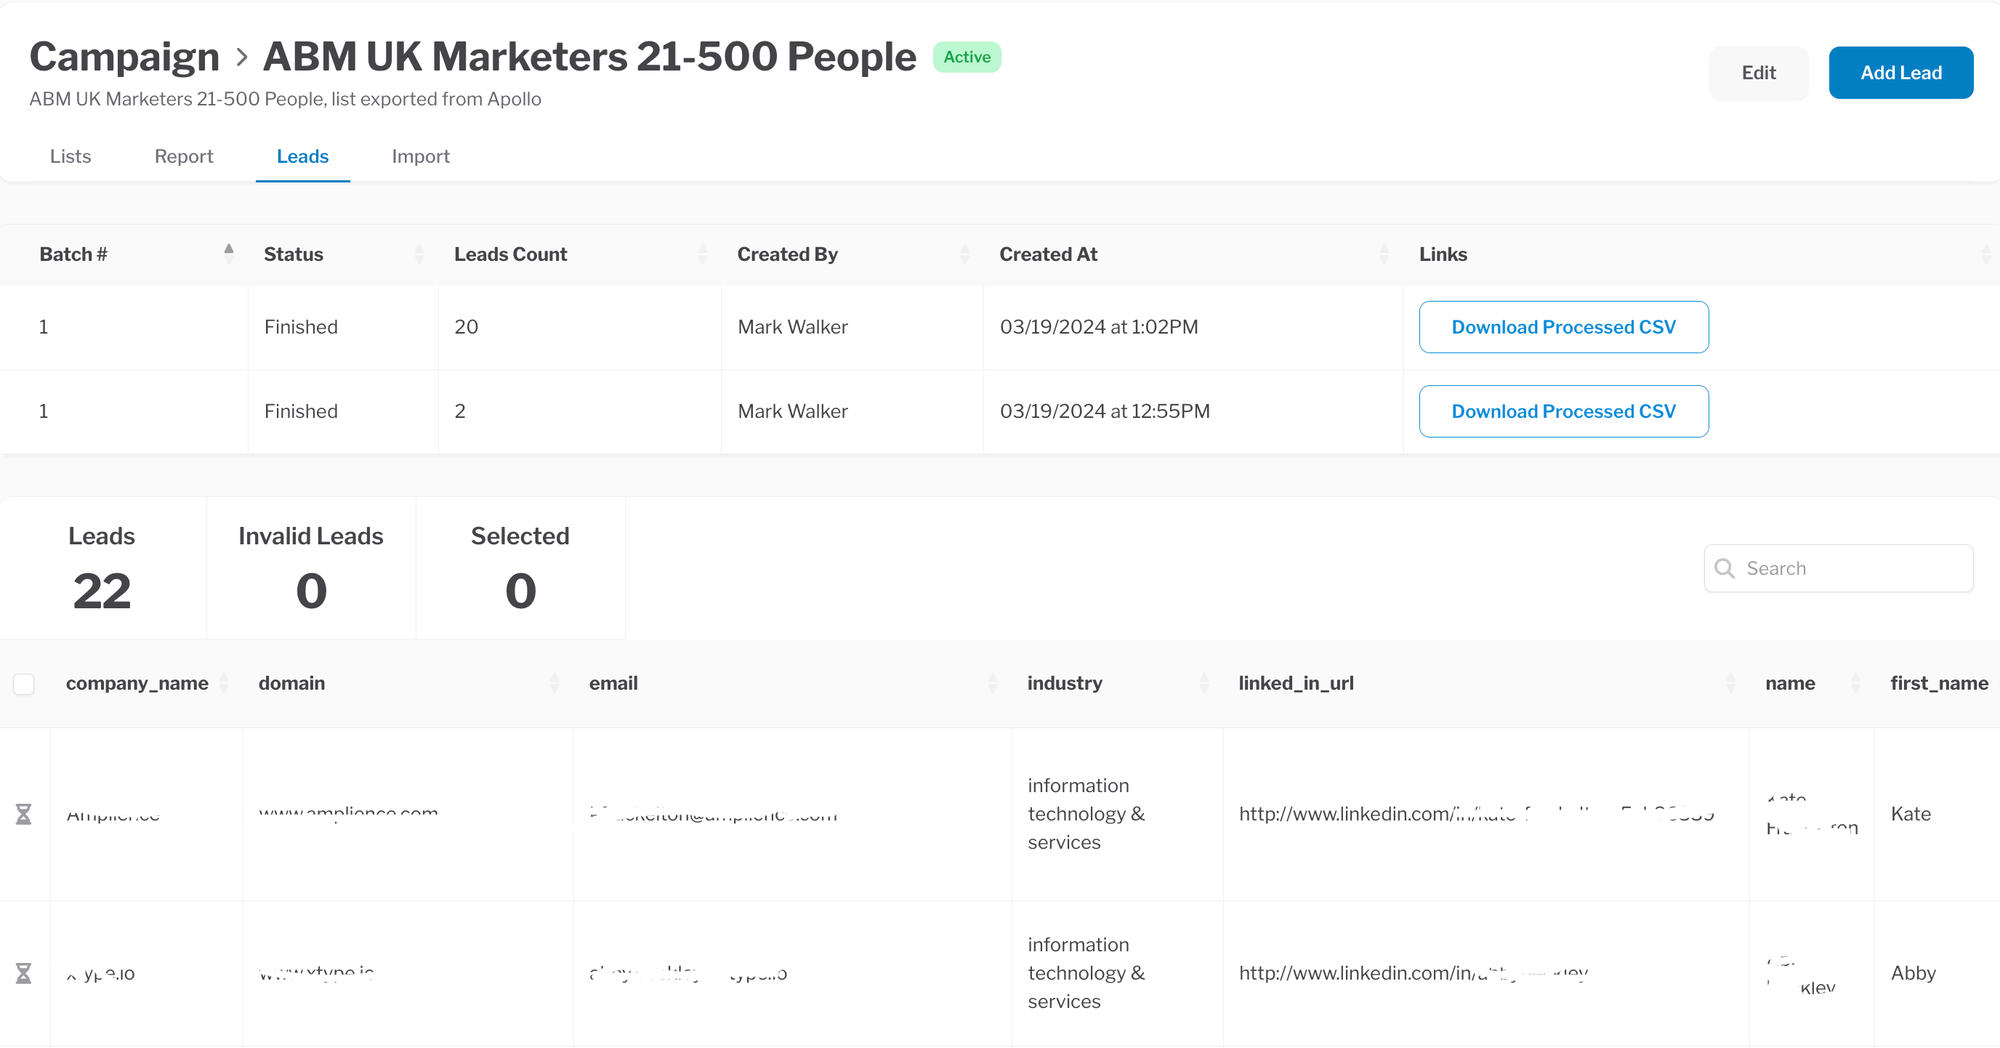The width and height of the screenshot is (2000, 1048).
Task: Sort by the Created At column
Action: 1384,254
